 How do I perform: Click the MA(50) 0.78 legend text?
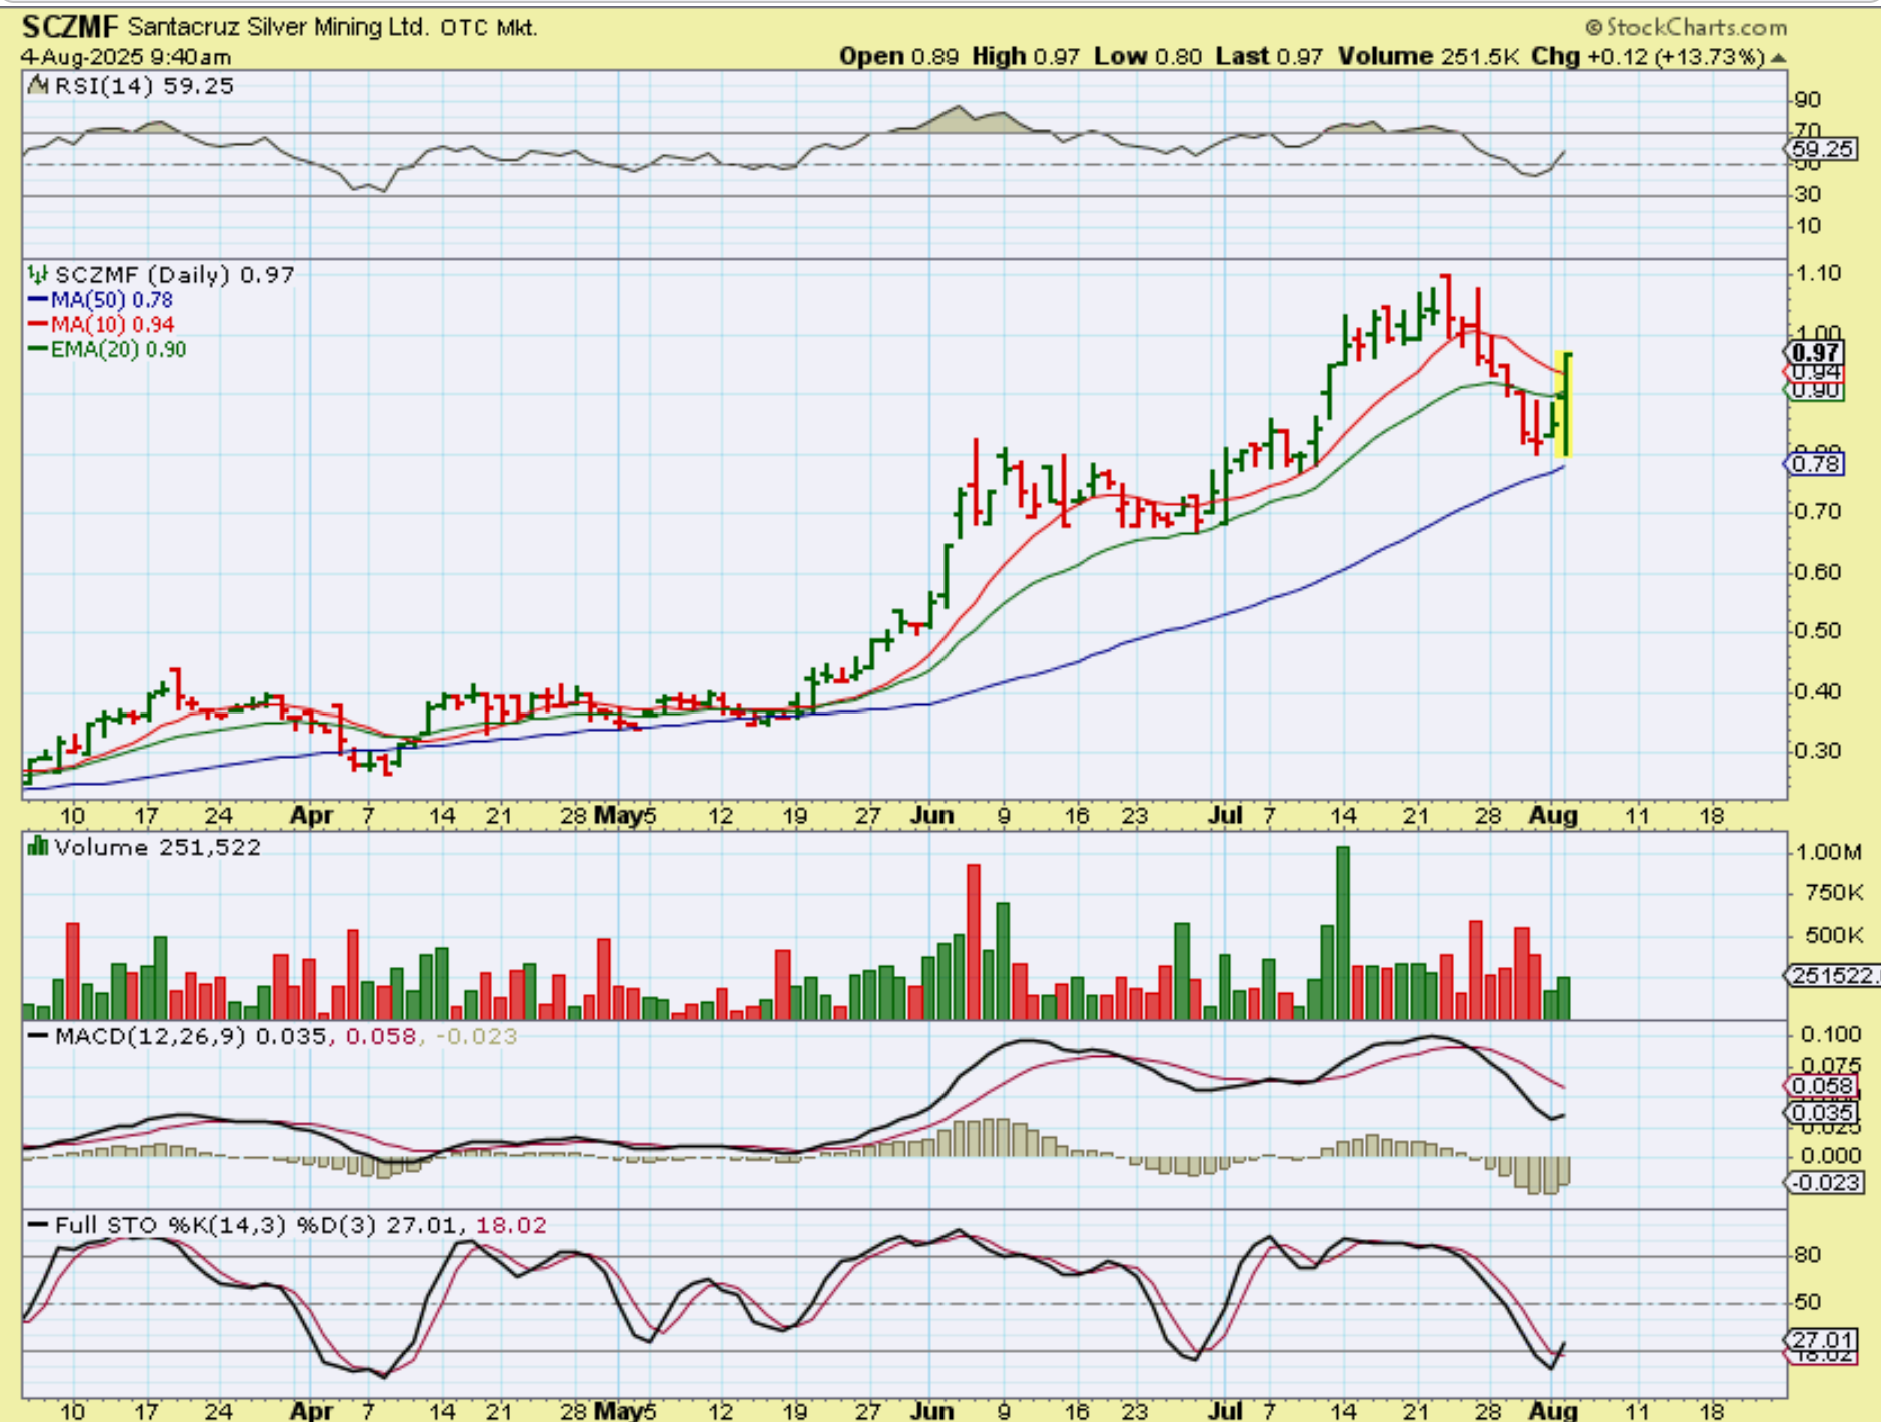[x=112, y=299]
